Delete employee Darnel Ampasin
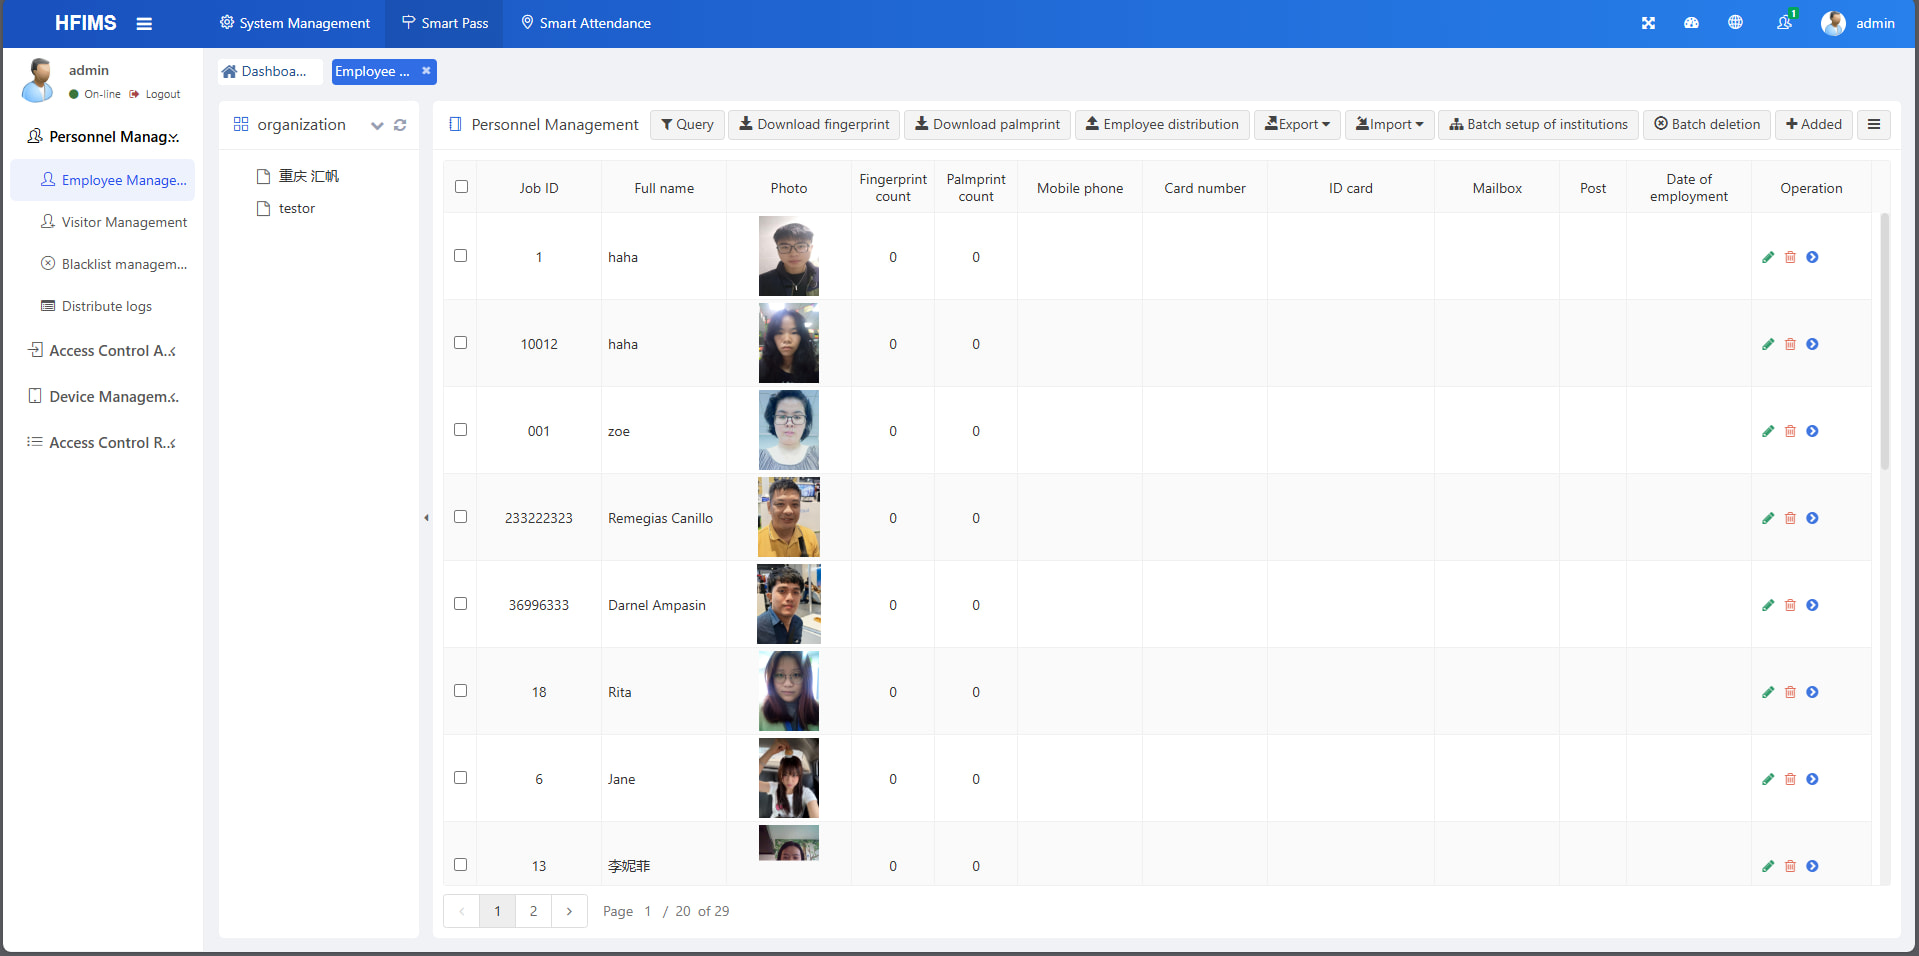 (x=1790, y=605)
